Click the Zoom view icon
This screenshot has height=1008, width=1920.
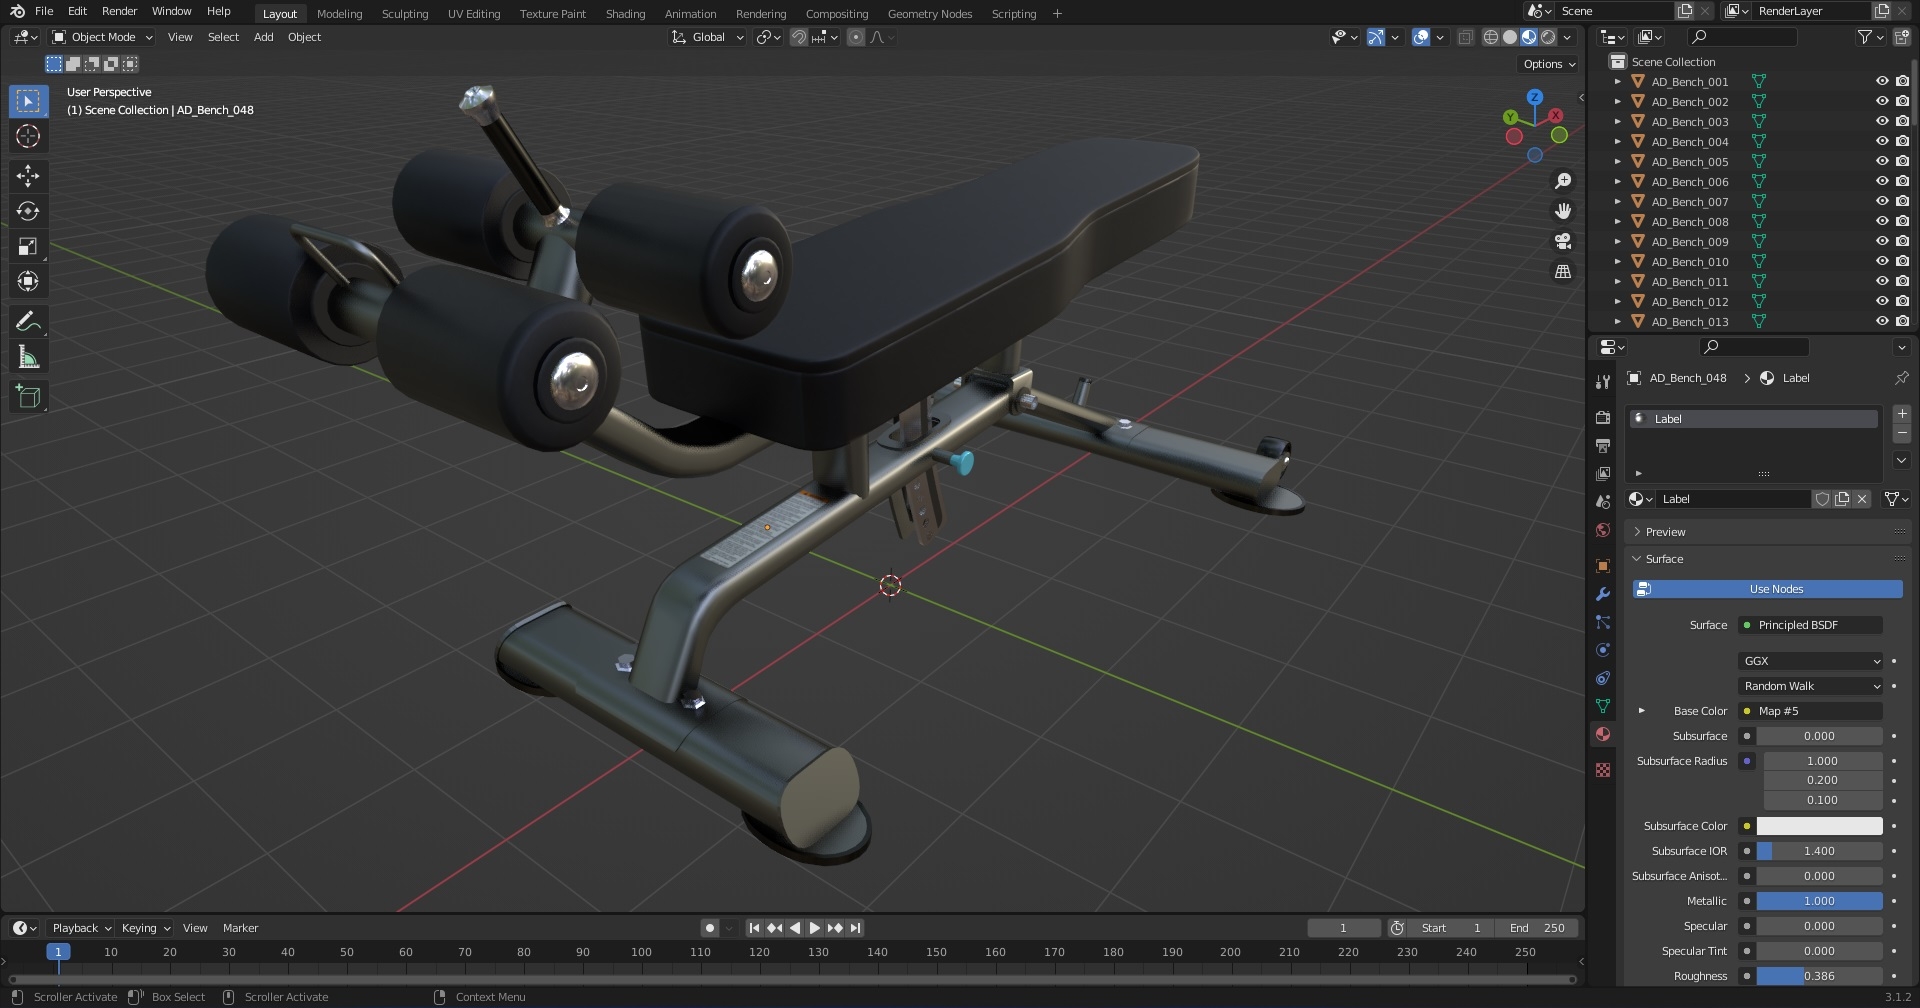[x=1563, y=181]
